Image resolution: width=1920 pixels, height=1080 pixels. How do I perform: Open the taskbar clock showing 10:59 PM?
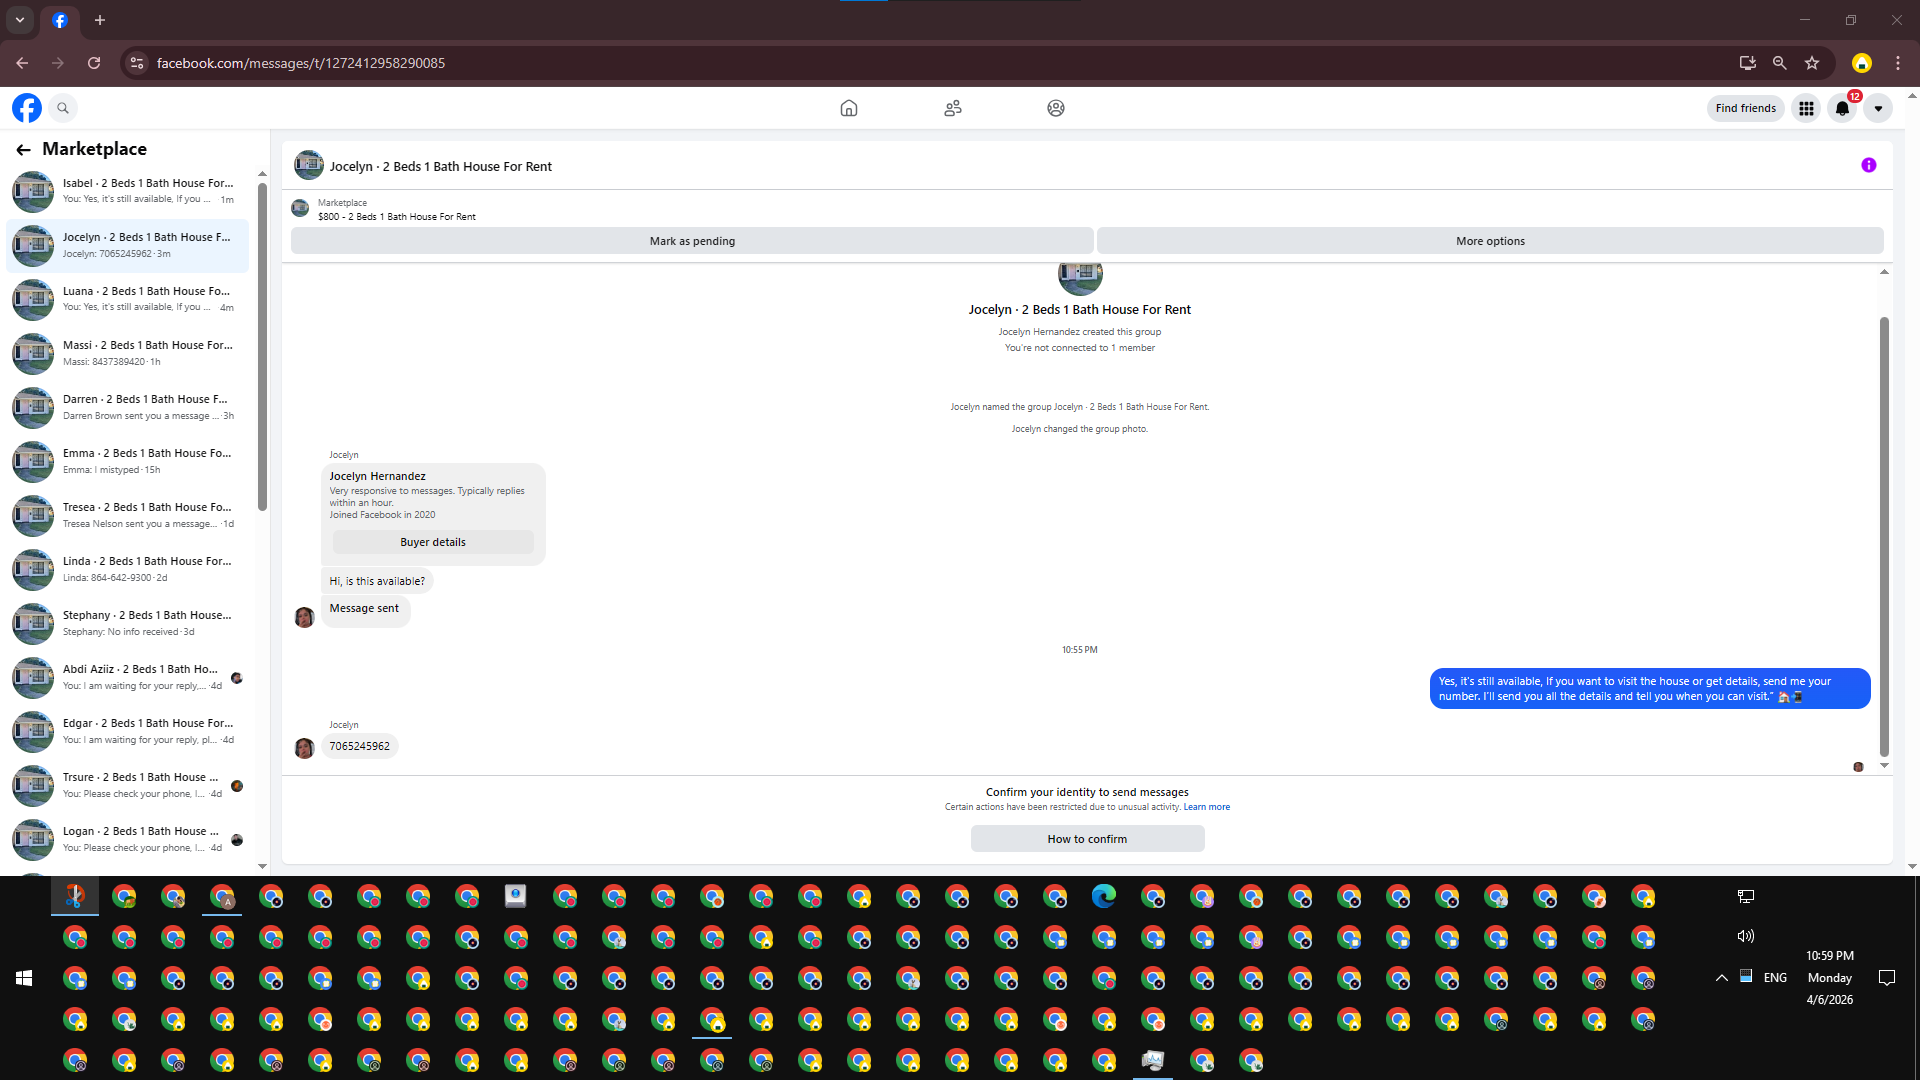coord(1830,978)
